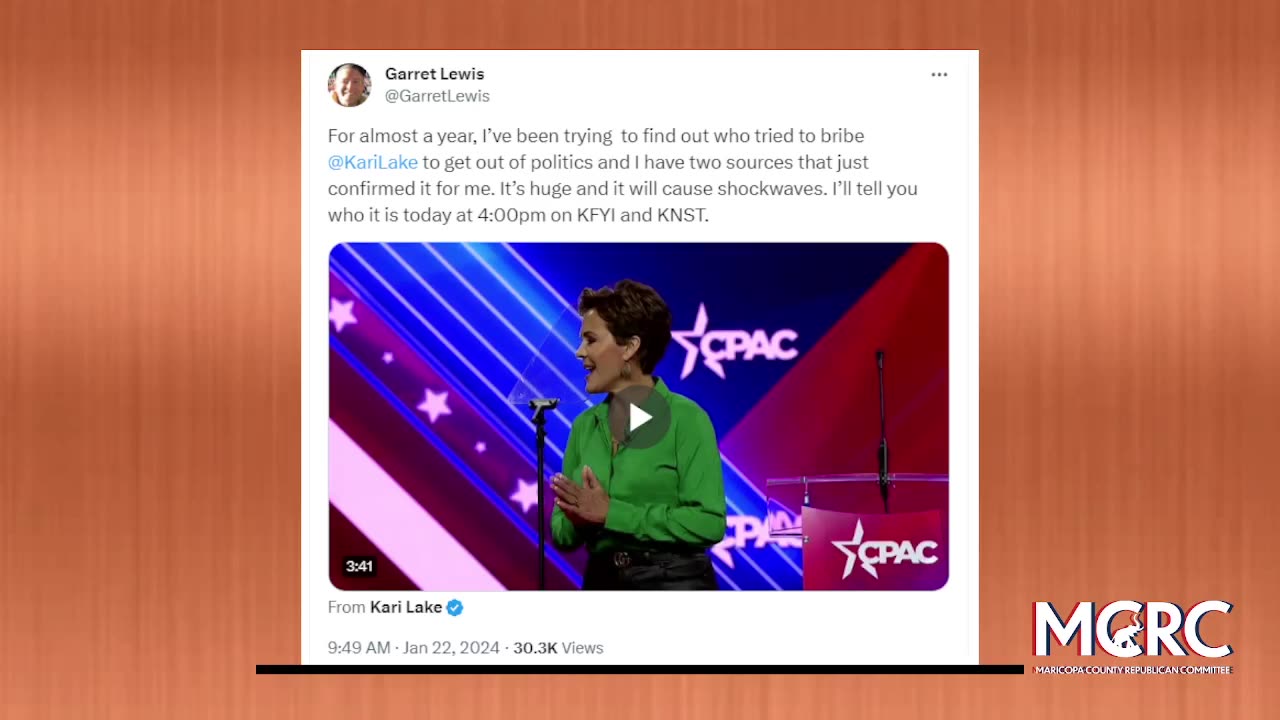Click the large CPAC star logo backdrop
Image resolution: width=1280 pixels, height=720 pixels.
[x=735, y=342]
